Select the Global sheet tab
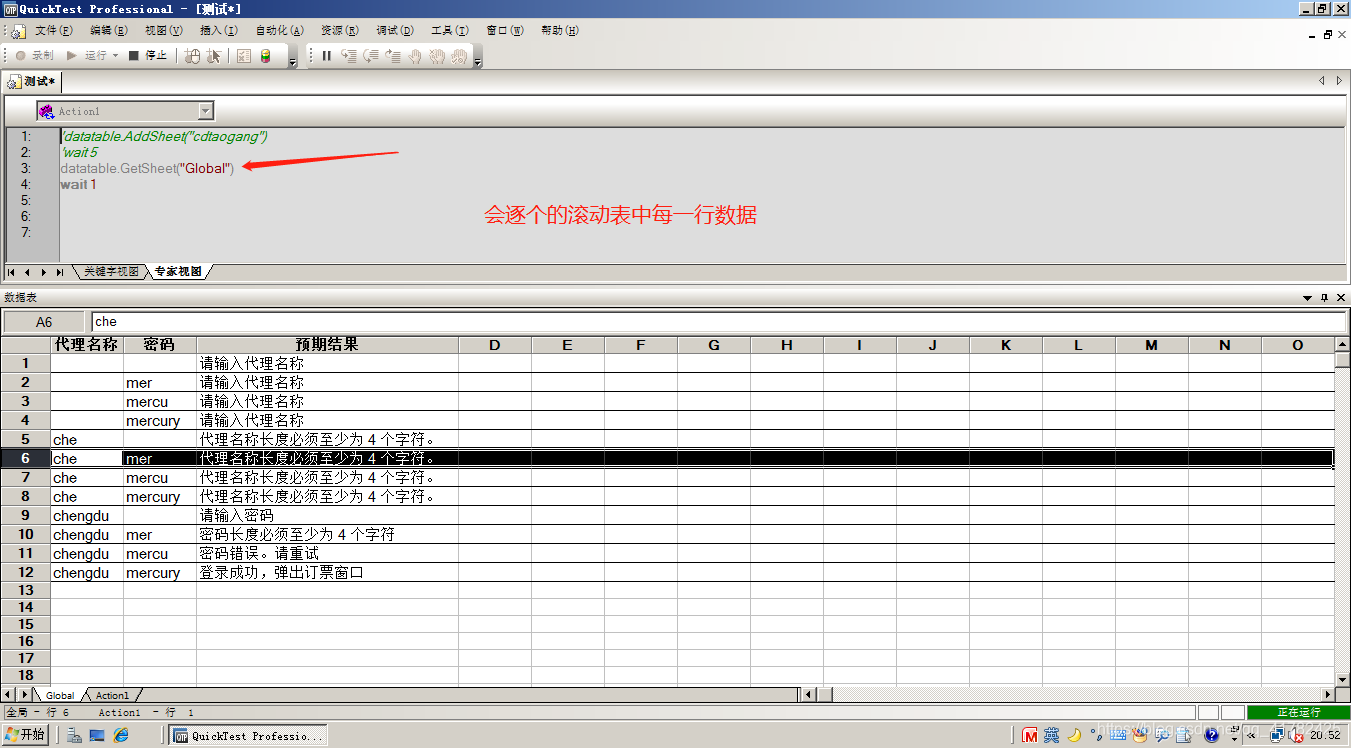Image resolution: width=1351 pixels, height=748 pixels. click(60, 695)
